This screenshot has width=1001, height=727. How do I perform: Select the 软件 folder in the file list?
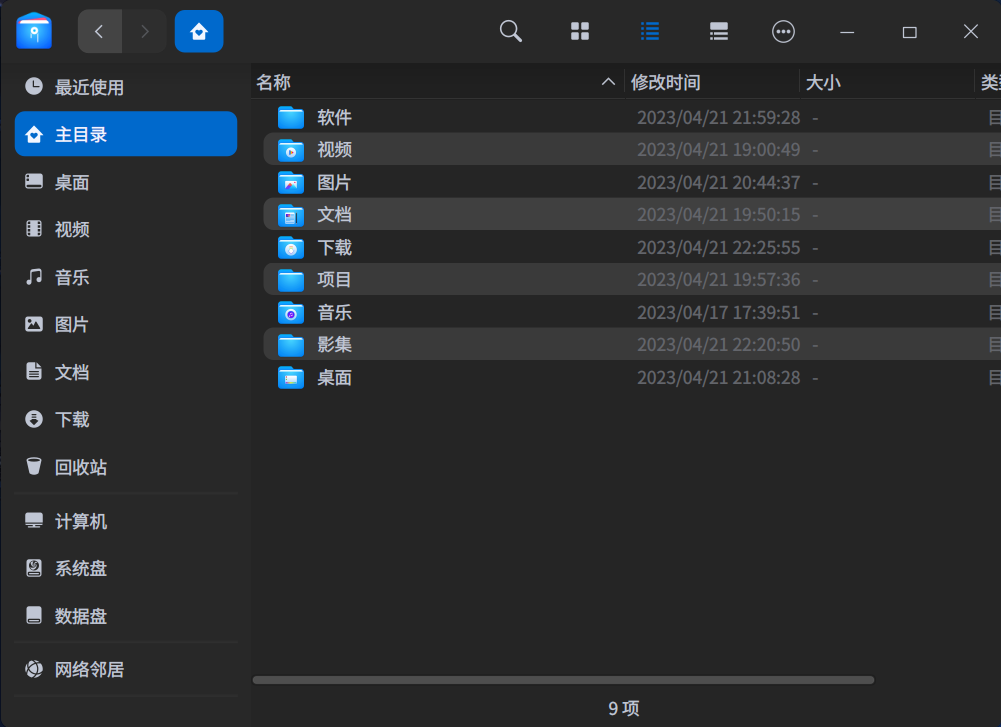(x=335, y=117)
